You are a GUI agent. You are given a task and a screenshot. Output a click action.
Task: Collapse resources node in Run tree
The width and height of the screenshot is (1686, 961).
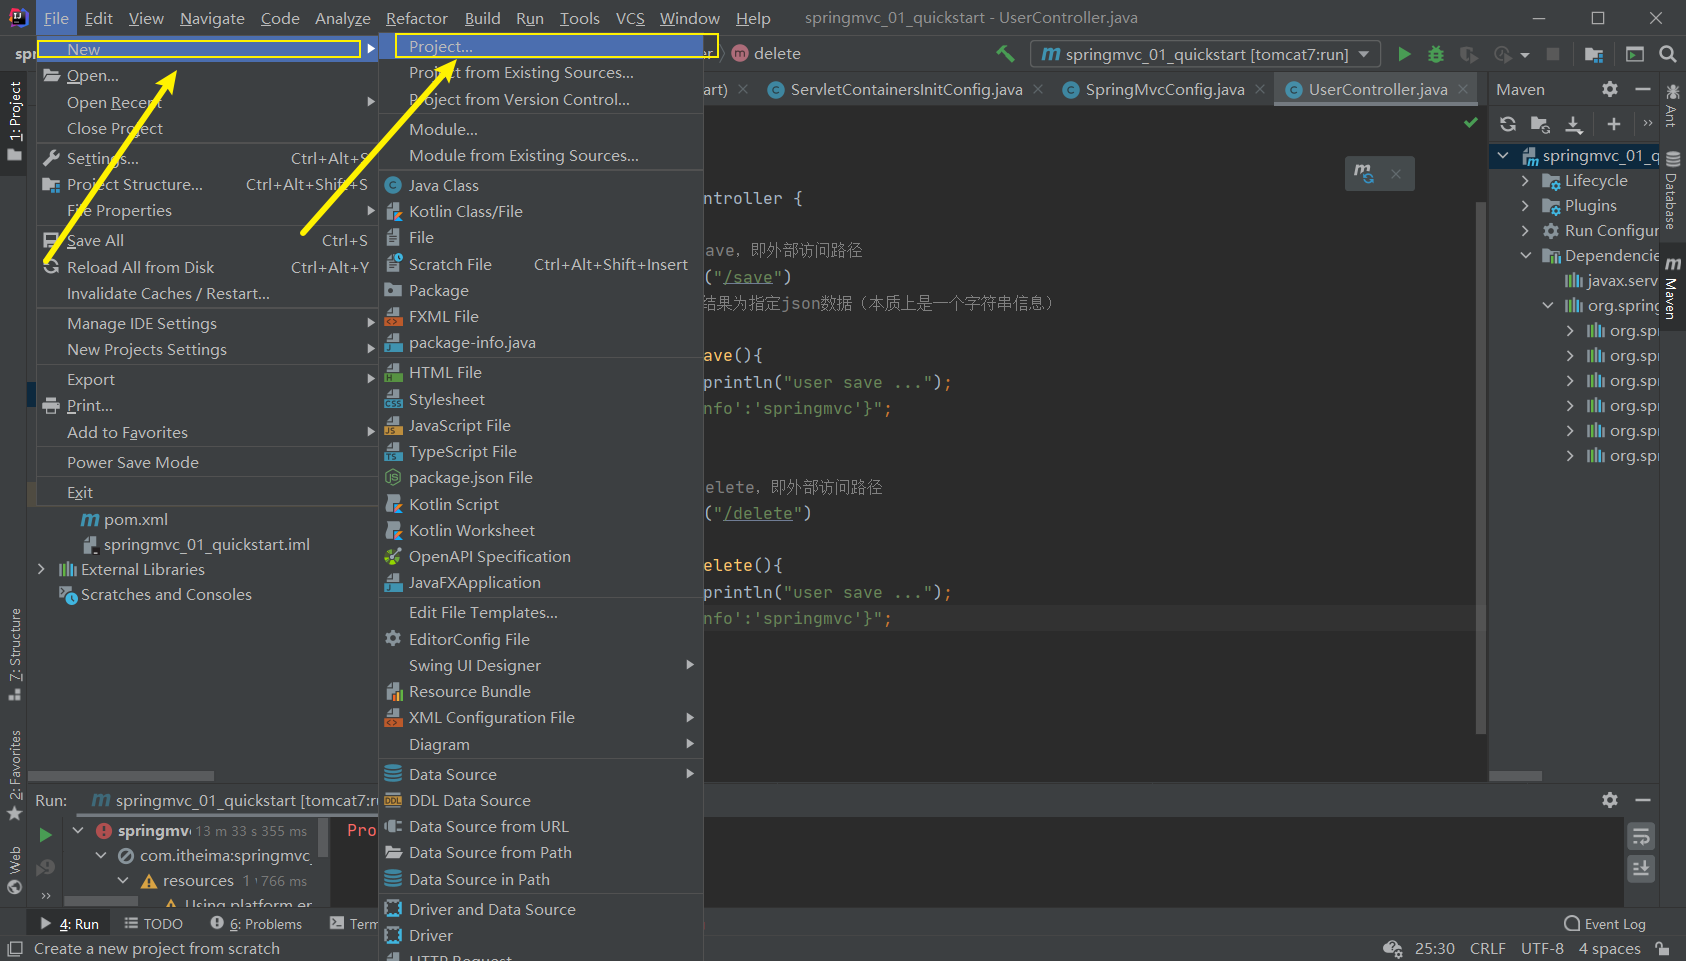coord(123,881)
